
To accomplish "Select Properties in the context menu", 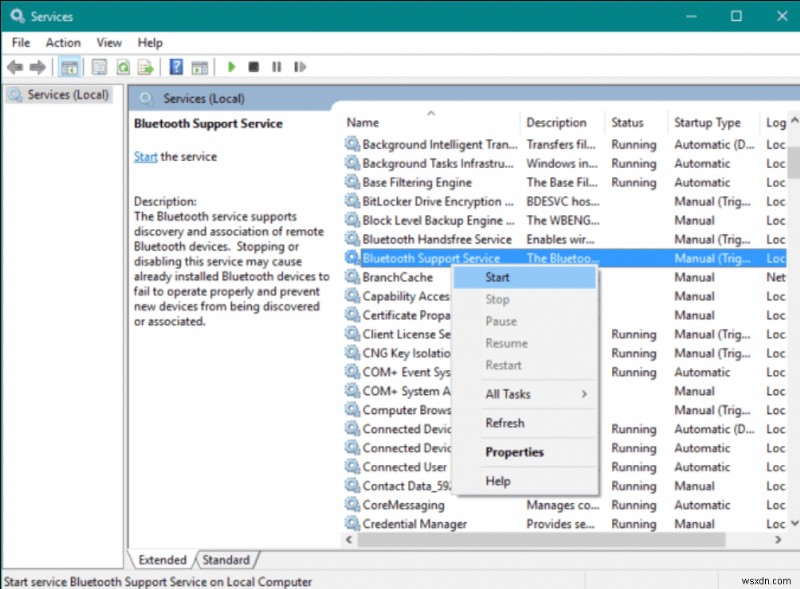I will click(516, 452).
